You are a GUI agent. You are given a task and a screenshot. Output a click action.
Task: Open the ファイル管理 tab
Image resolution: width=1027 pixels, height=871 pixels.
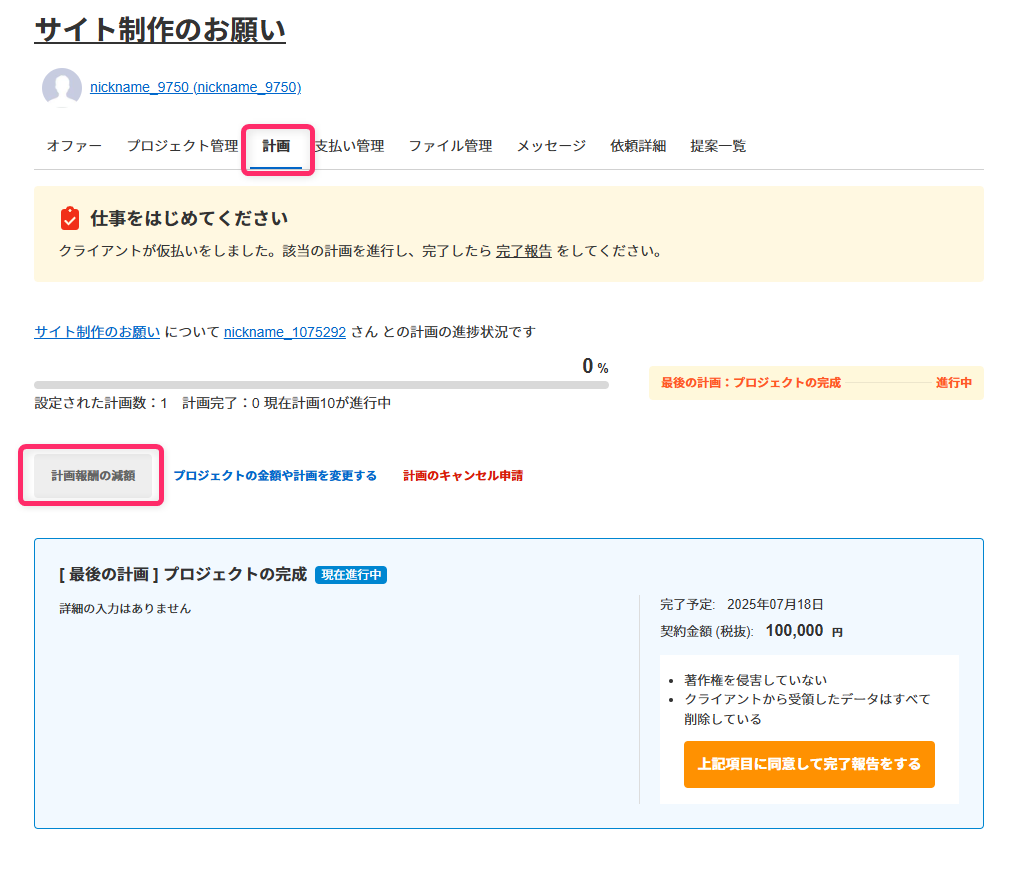[450, 145]
